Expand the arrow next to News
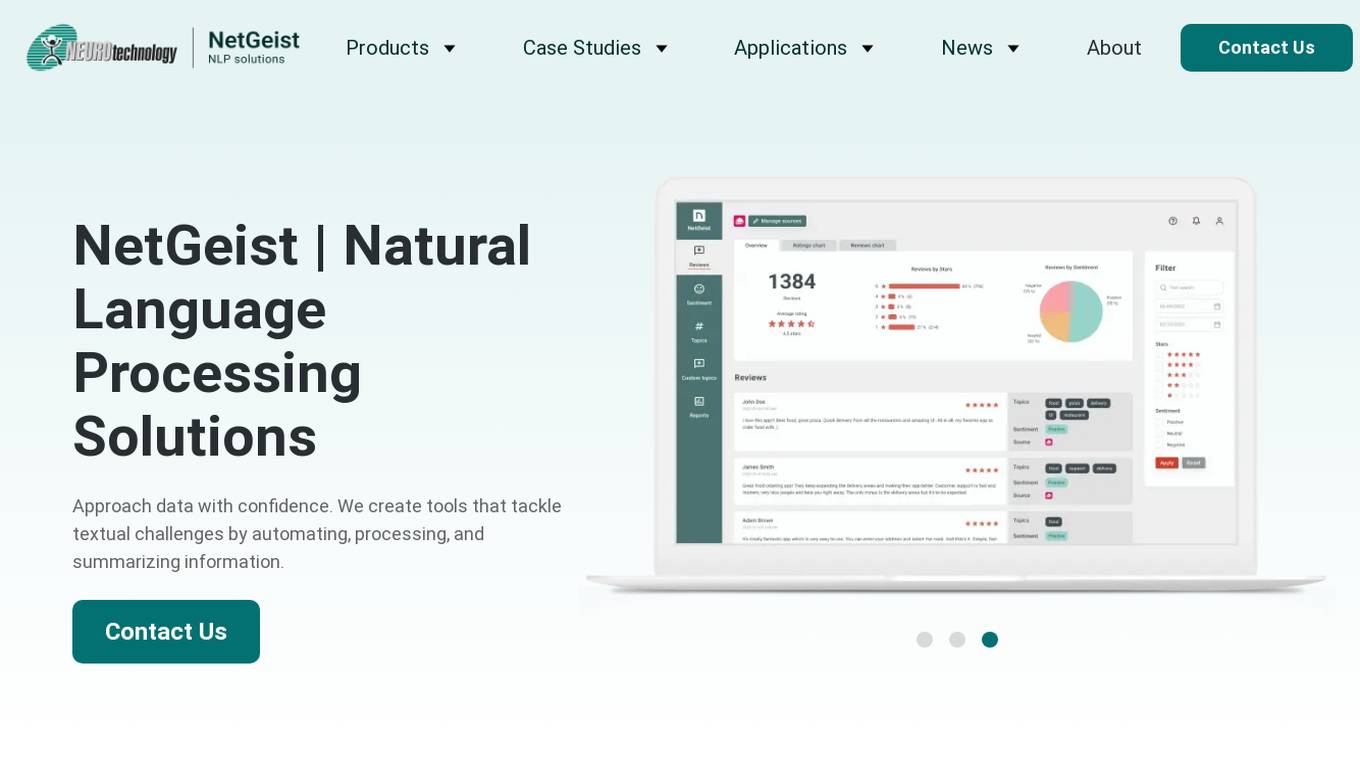 (1013, 48)
